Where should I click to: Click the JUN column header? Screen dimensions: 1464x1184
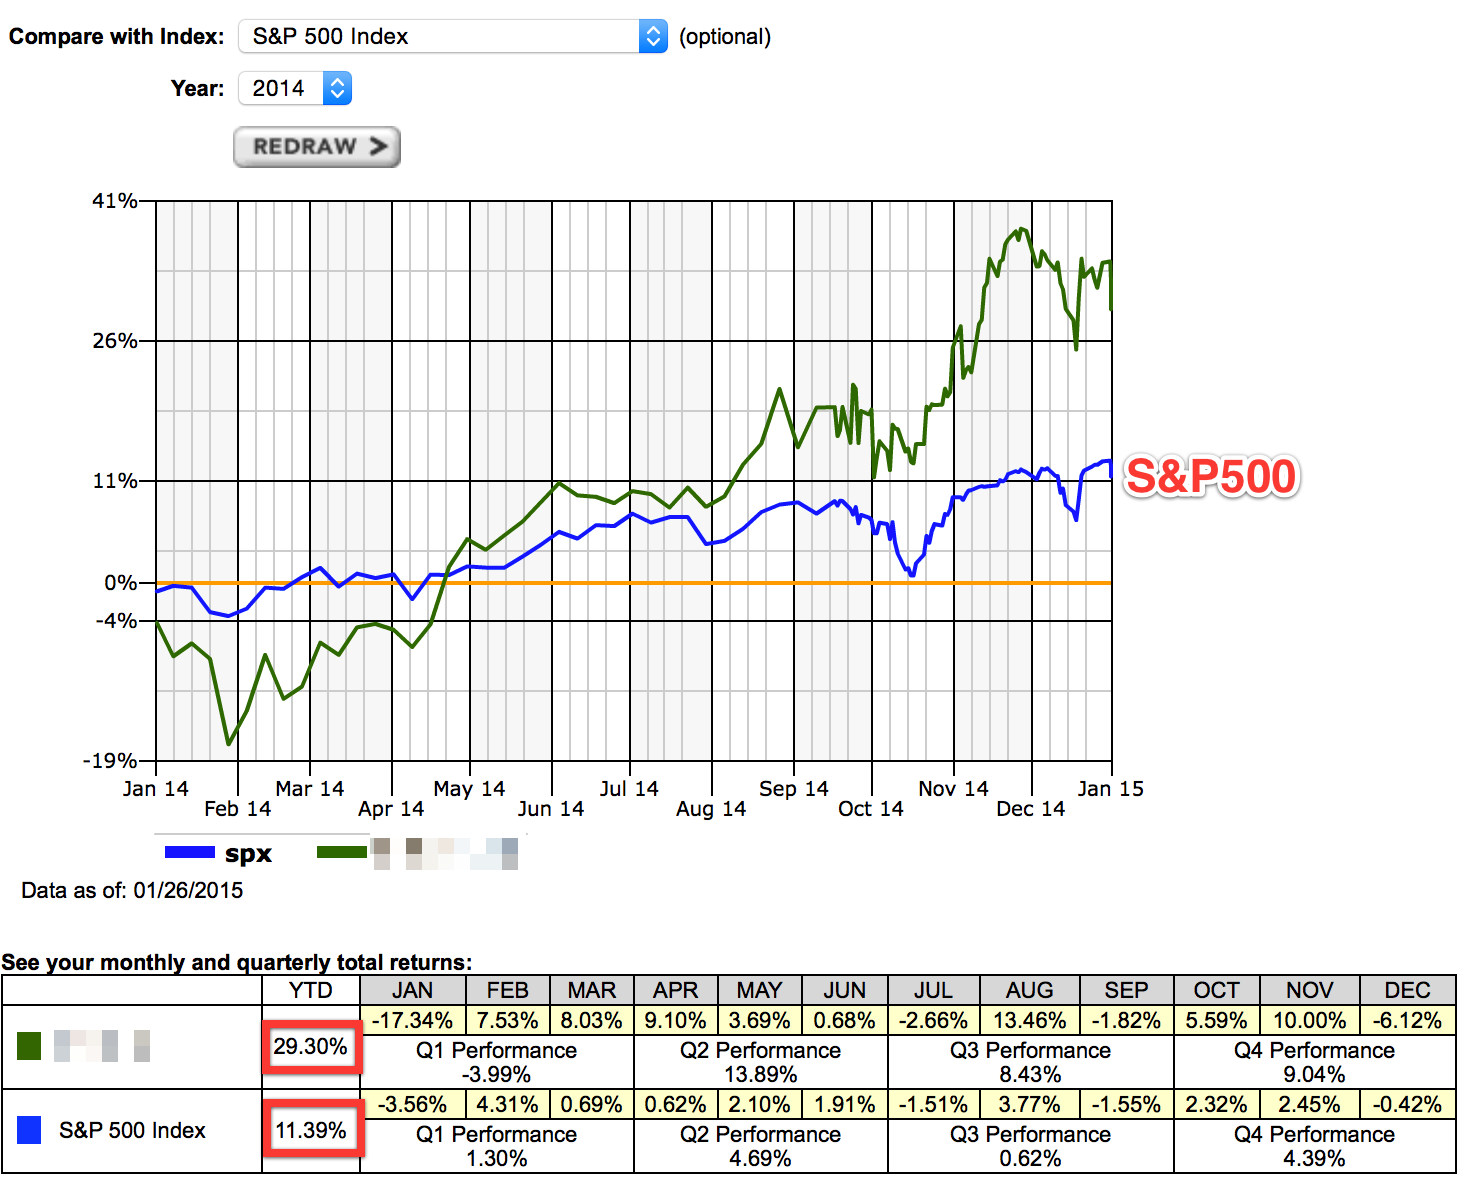click(x=845, y=990)
